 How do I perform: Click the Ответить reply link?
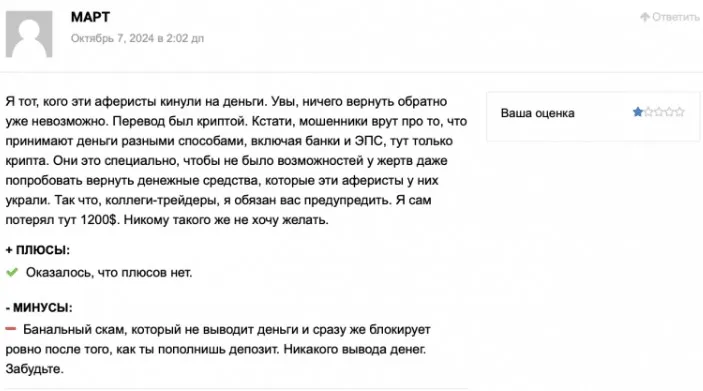(x=675, y=17)
